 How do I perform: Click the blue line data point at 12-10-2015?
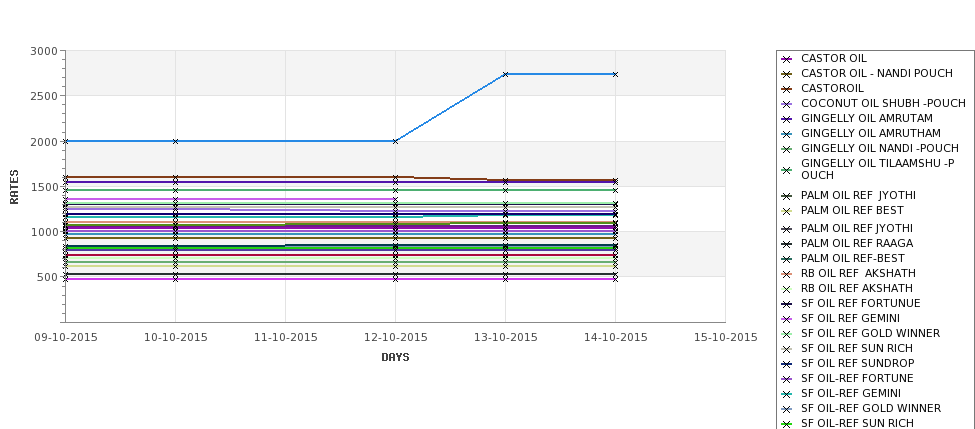click(395, 142)
